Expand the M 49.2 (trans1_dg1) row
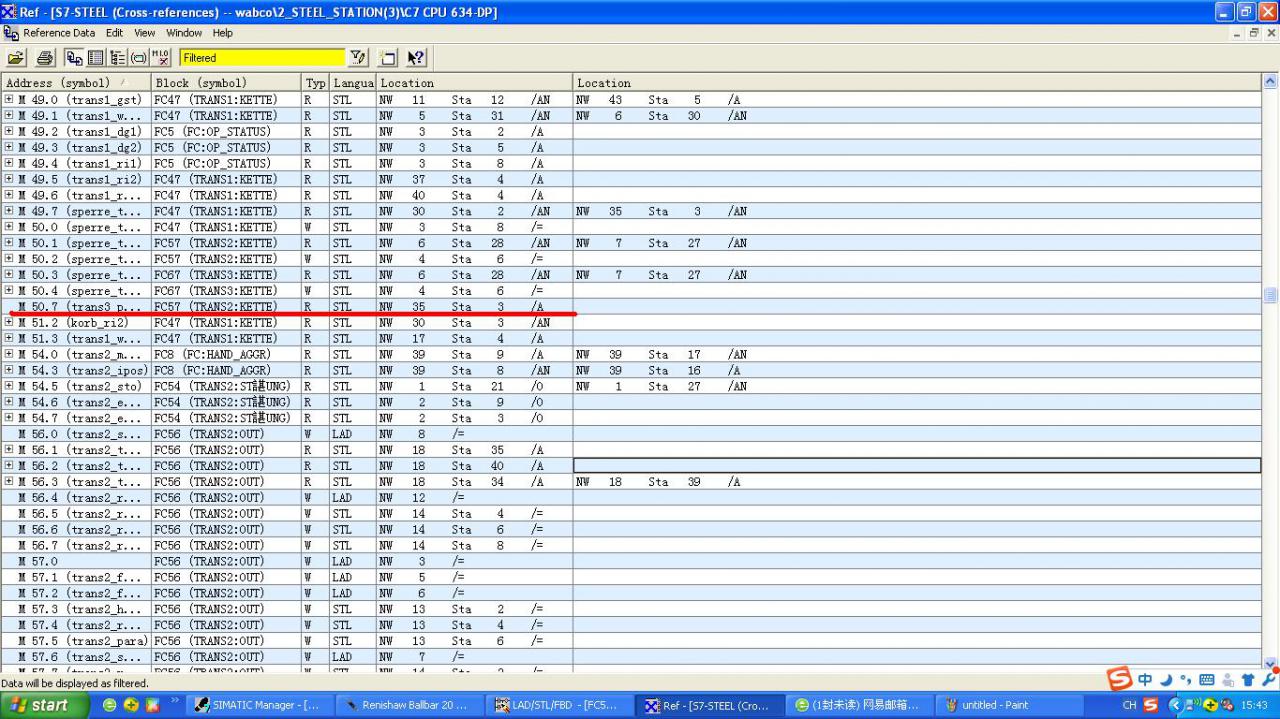The image size is (1280, 719). pos(9,132)
